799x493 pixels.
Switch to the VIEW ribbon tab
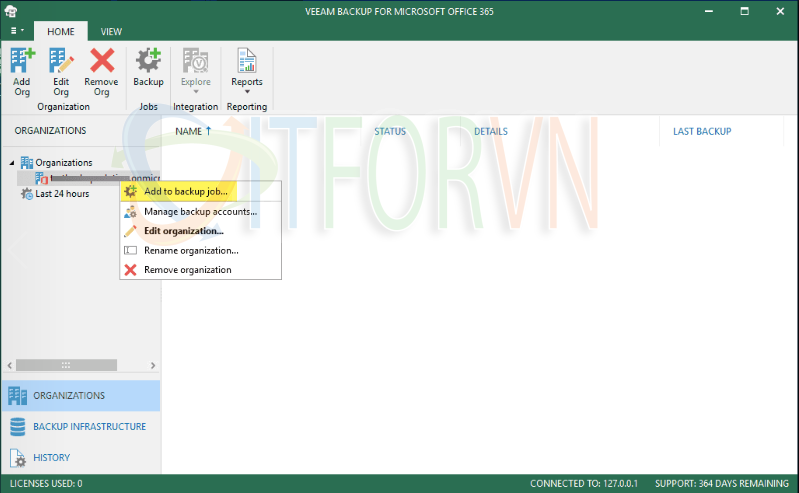pyautogui.click(x=111, y=32)
